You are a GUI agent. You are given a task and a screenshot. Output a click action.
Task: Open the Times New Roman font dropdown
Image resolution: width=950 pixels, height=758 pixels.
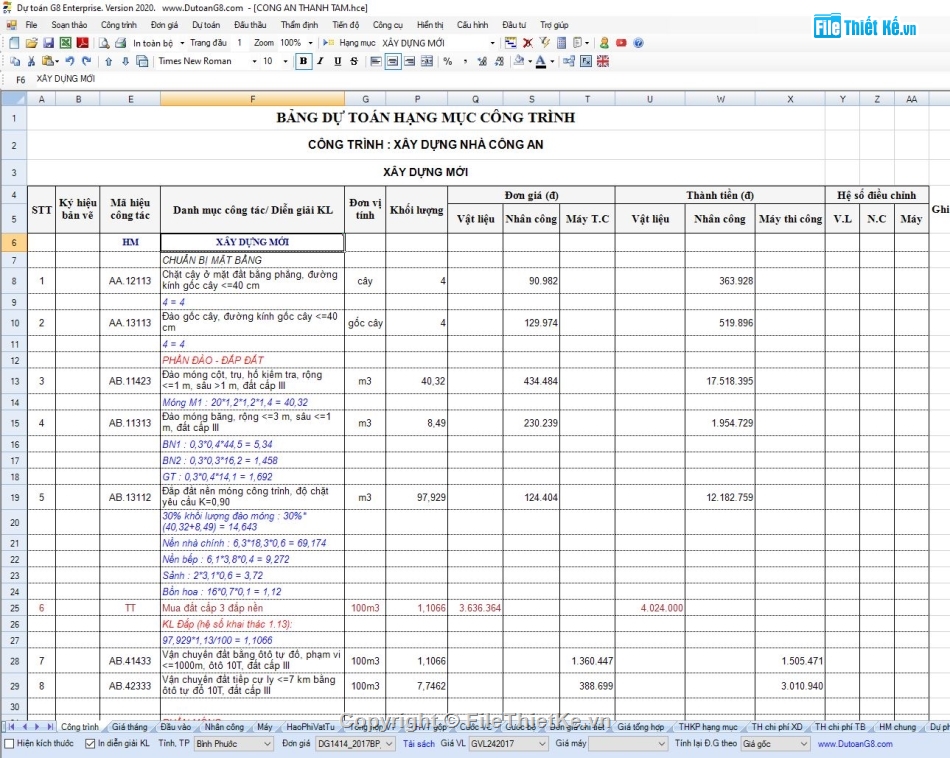254,61
